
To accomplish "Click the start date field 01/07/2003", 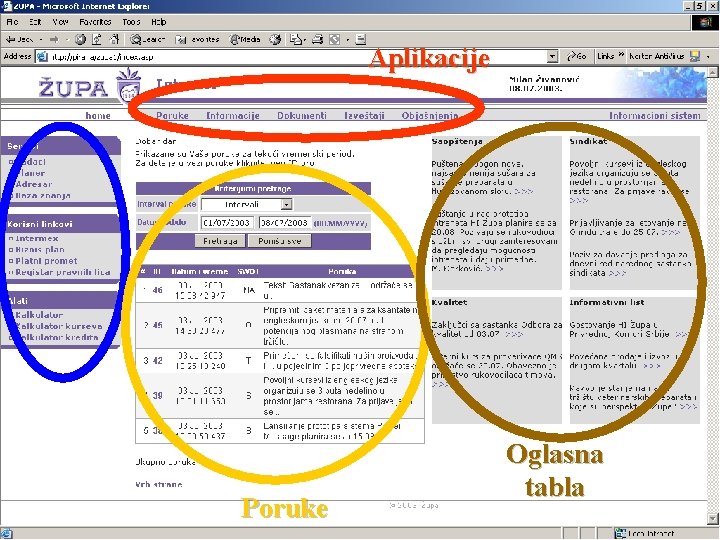I will pyautogui.click(x=227, y=223).
